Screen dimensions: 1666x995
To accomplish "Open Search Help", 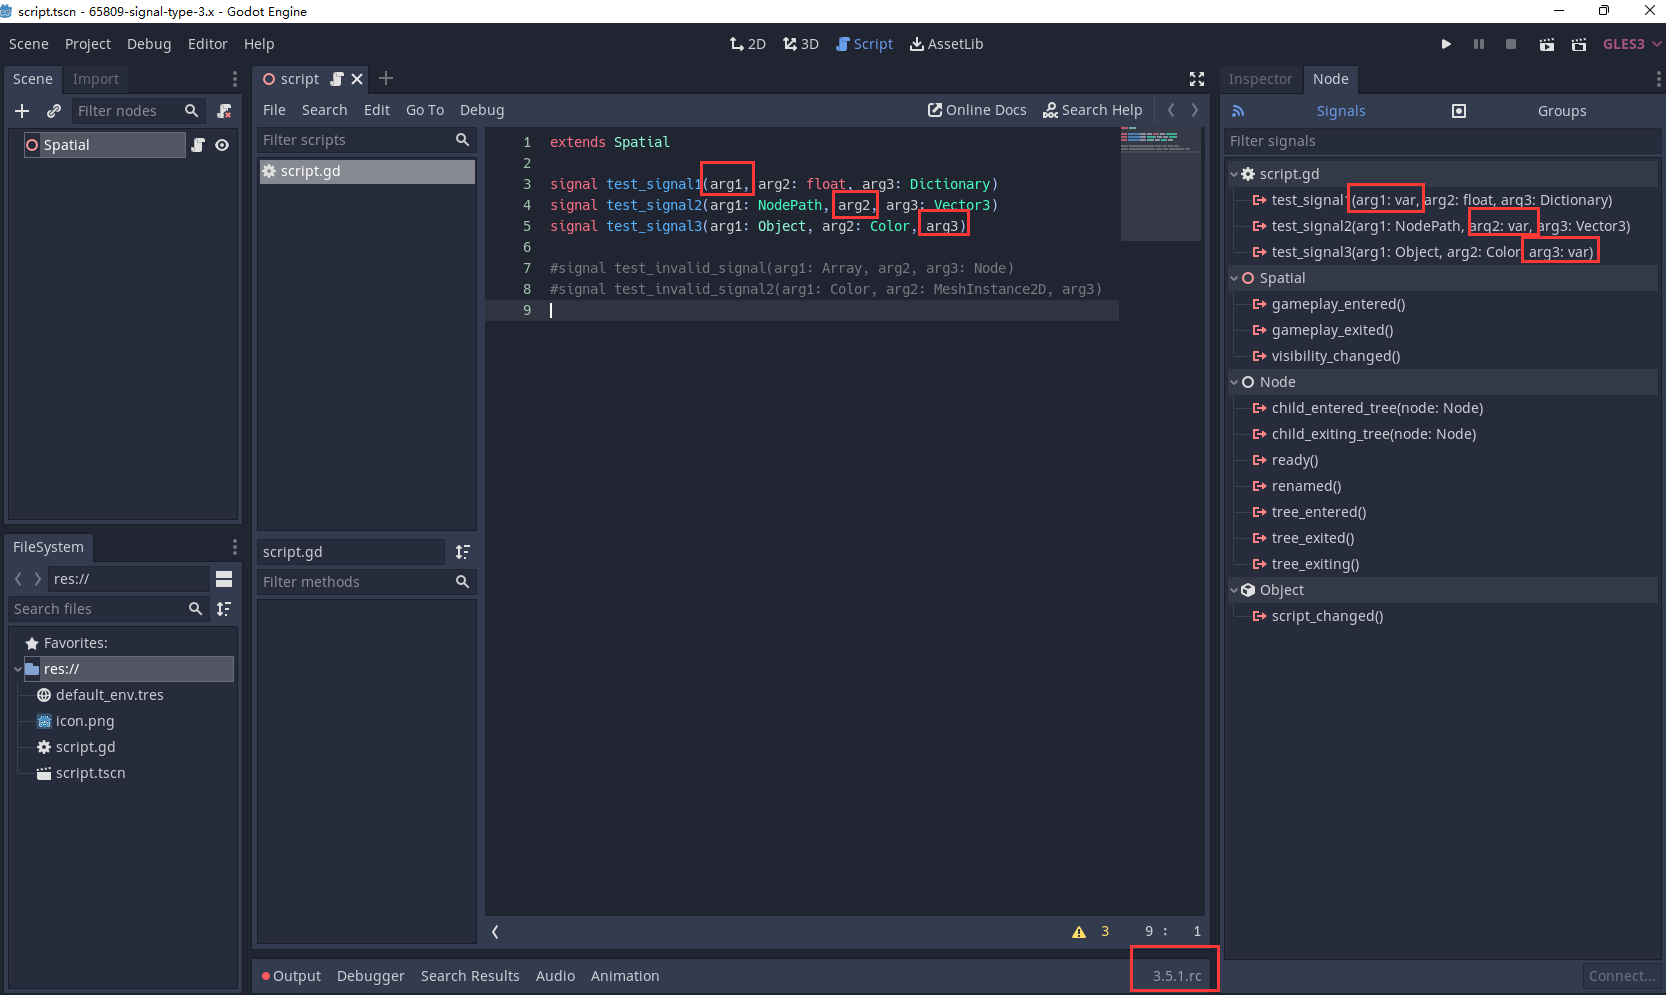I will tap(1092, 110).
